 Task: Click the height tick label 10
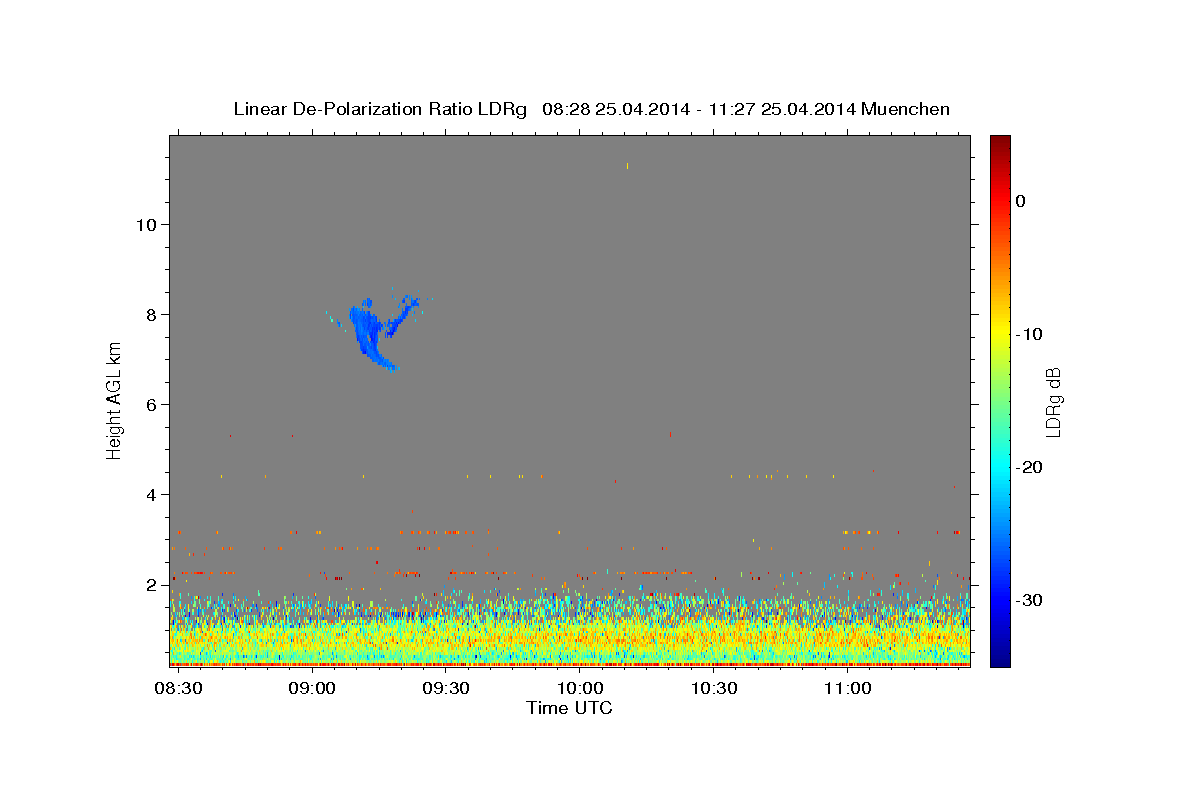click(146, 224)
